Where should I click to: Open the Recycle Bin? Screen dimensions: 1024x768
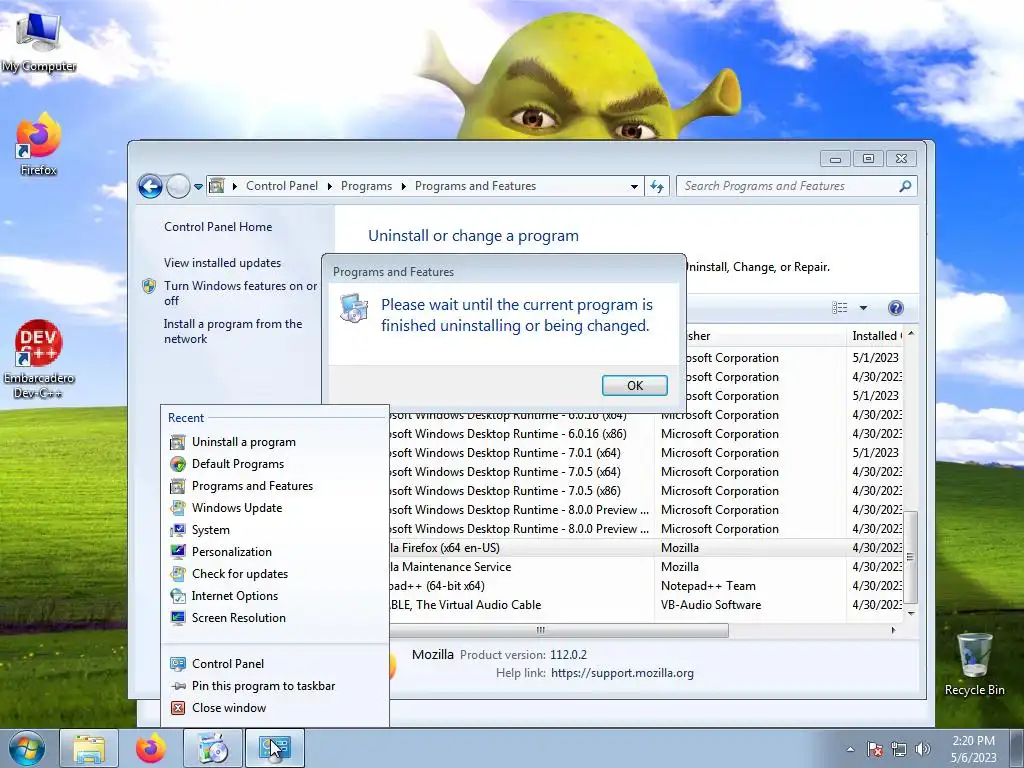974,664
